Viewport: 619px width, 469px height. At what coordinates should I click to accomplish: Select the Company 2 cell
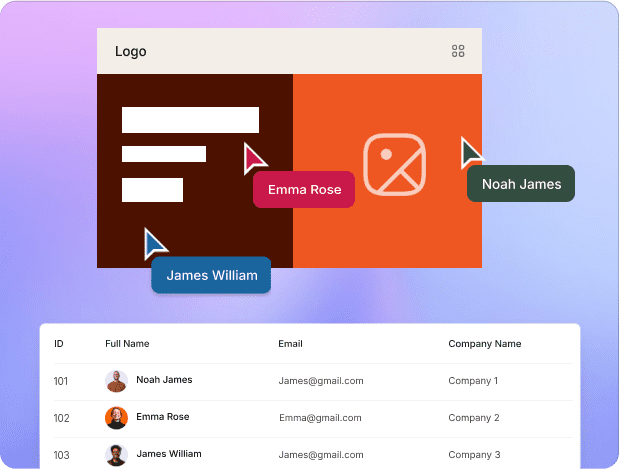pyautogui.click(x=474, y=418)
